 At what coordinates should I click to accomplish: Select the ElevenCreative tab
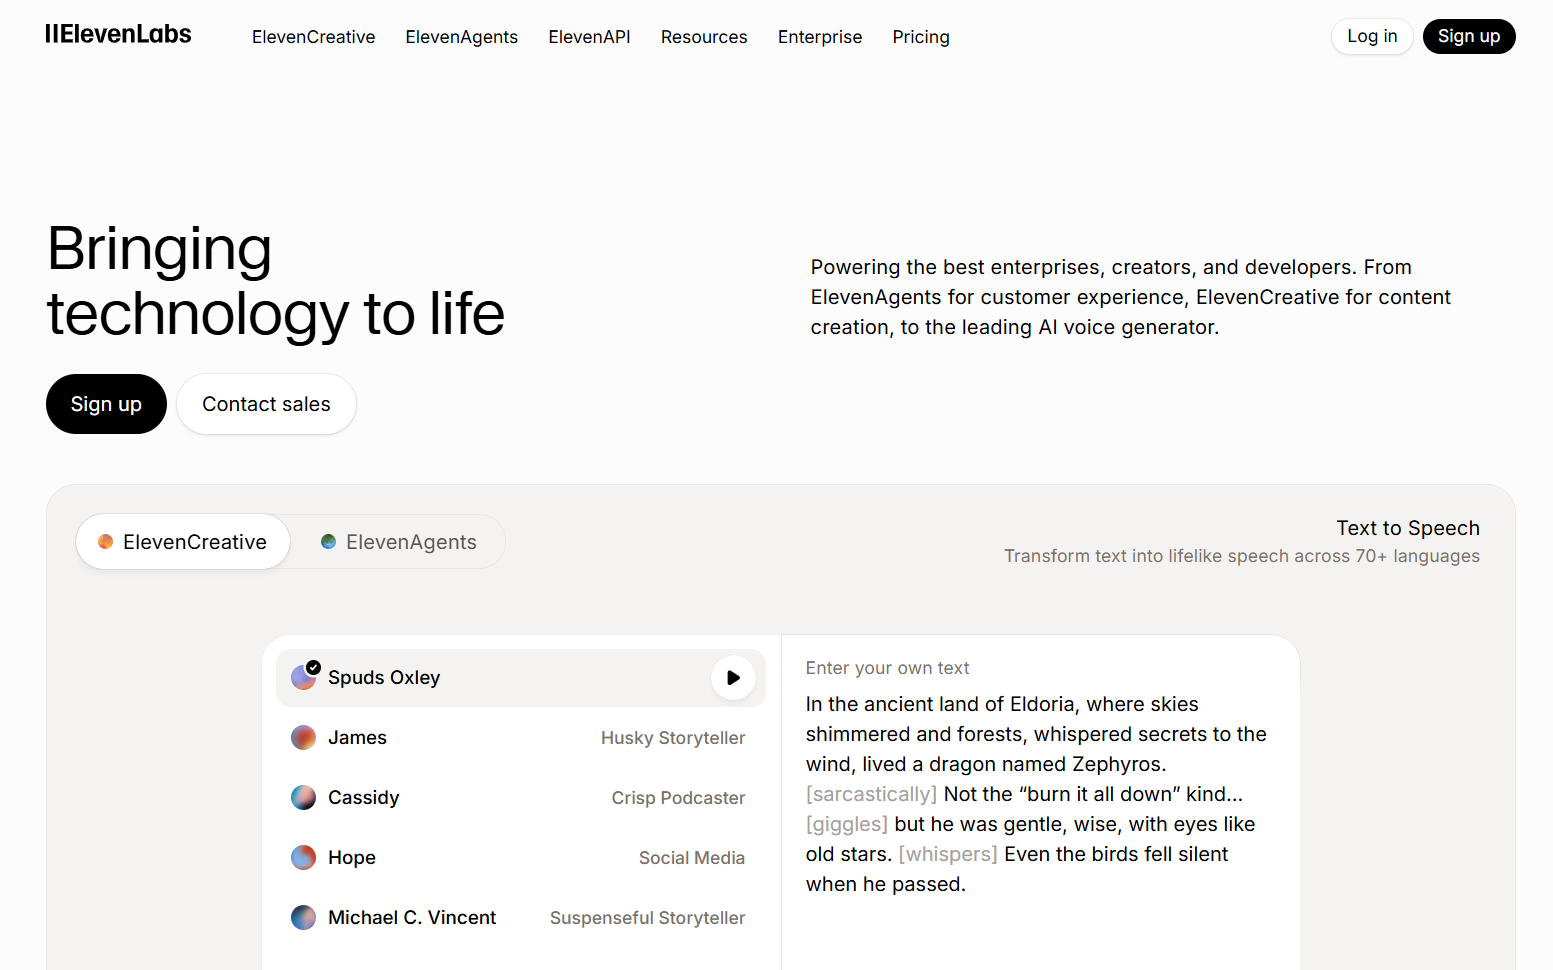coord(183,542)
